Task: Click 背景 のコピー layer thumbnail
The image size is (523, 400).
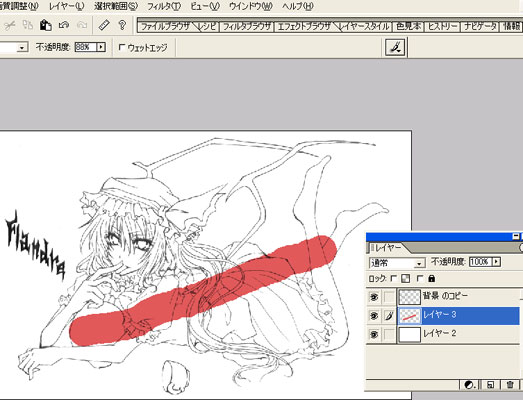Action: coord(410,297)
